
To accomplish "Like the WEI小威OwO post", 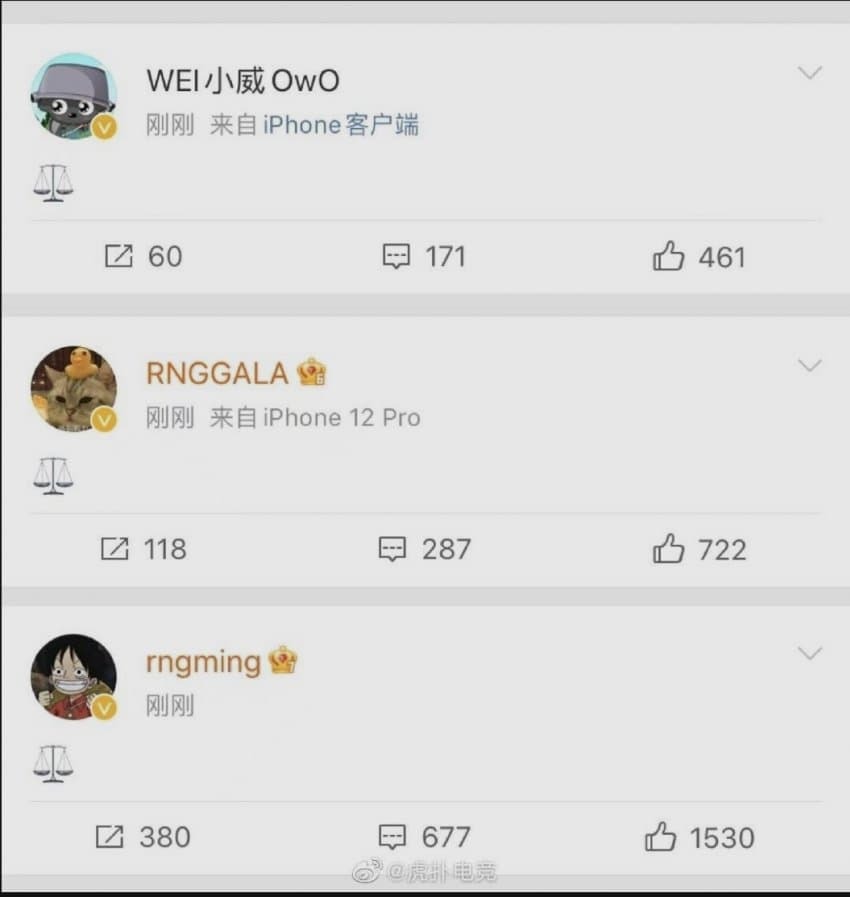I will coord(699,256).
